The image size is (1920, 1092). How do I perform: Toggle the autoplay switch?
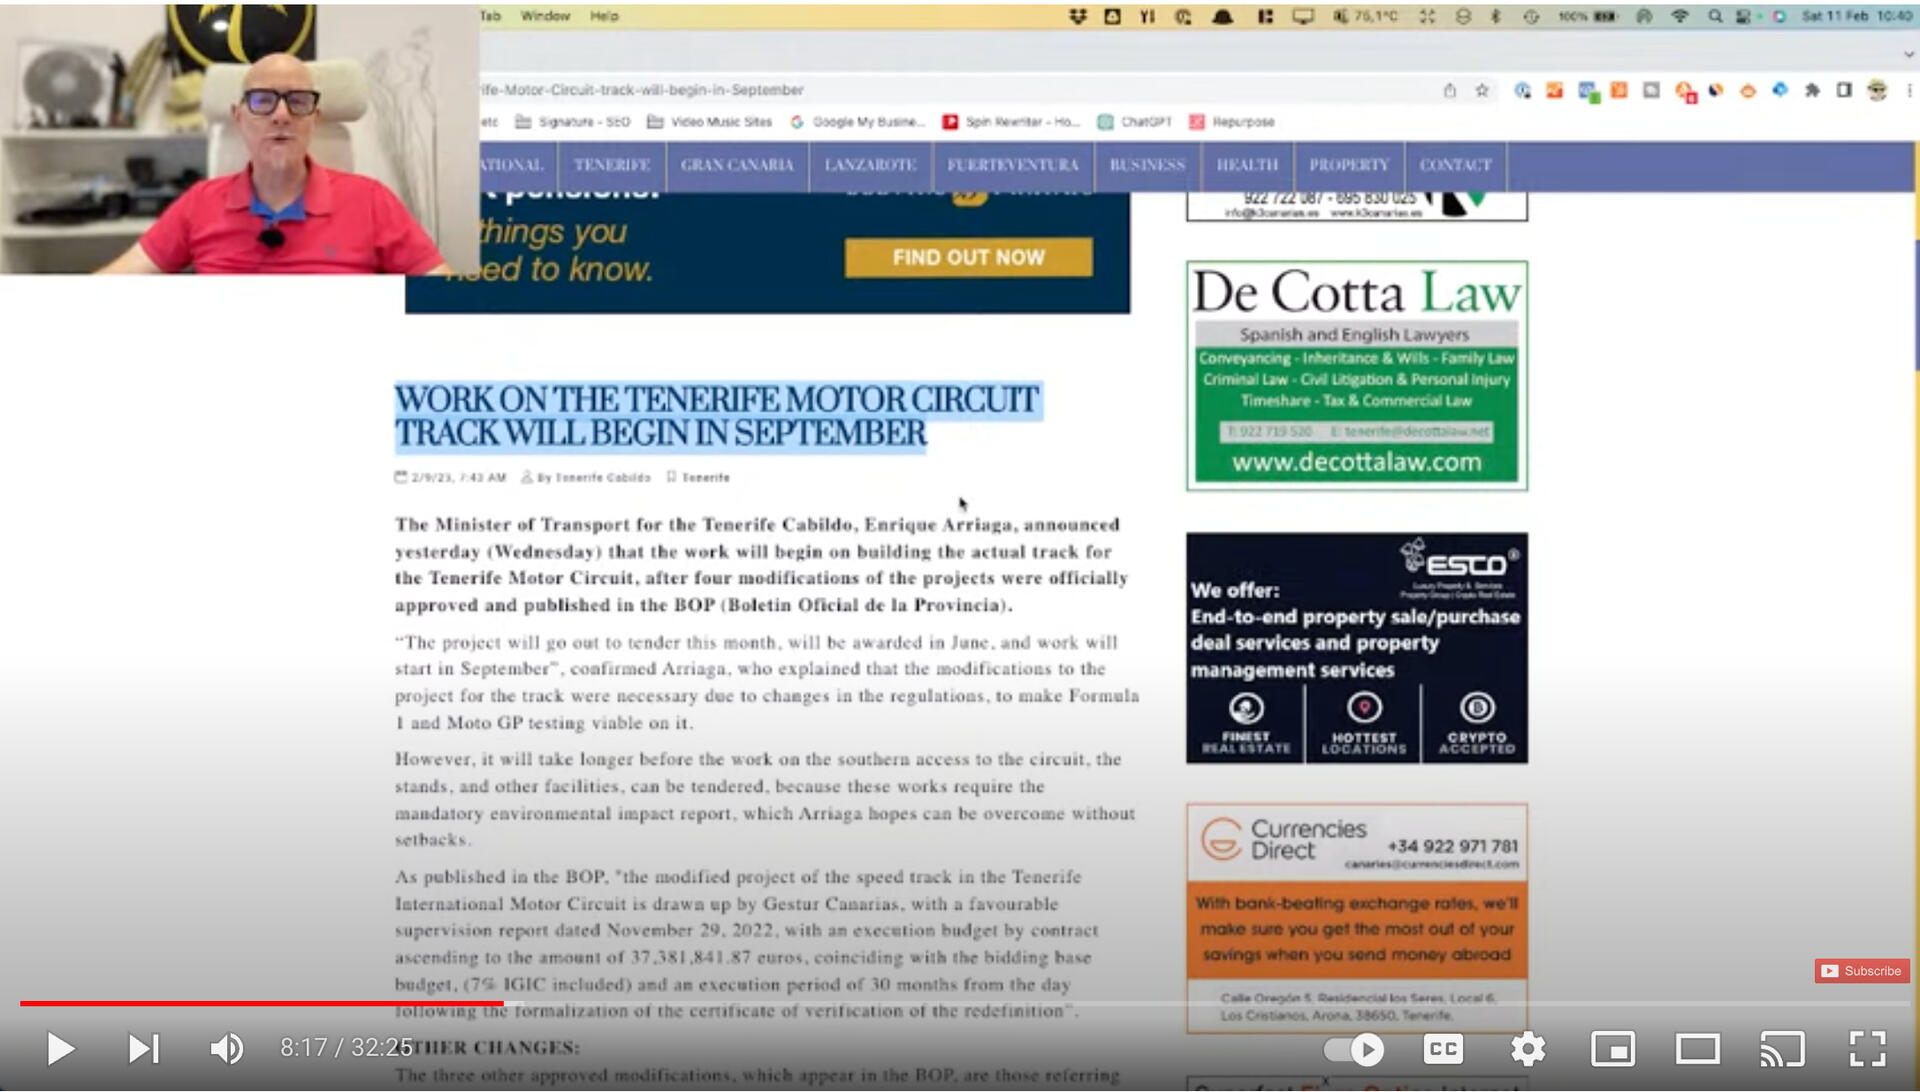tap(1354, 1049)
